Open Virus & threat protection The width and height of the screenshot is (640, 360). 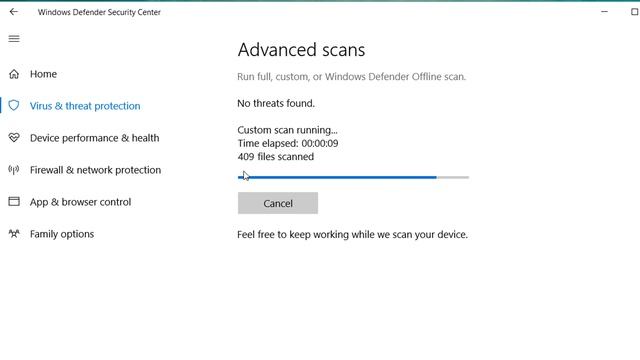85,106
